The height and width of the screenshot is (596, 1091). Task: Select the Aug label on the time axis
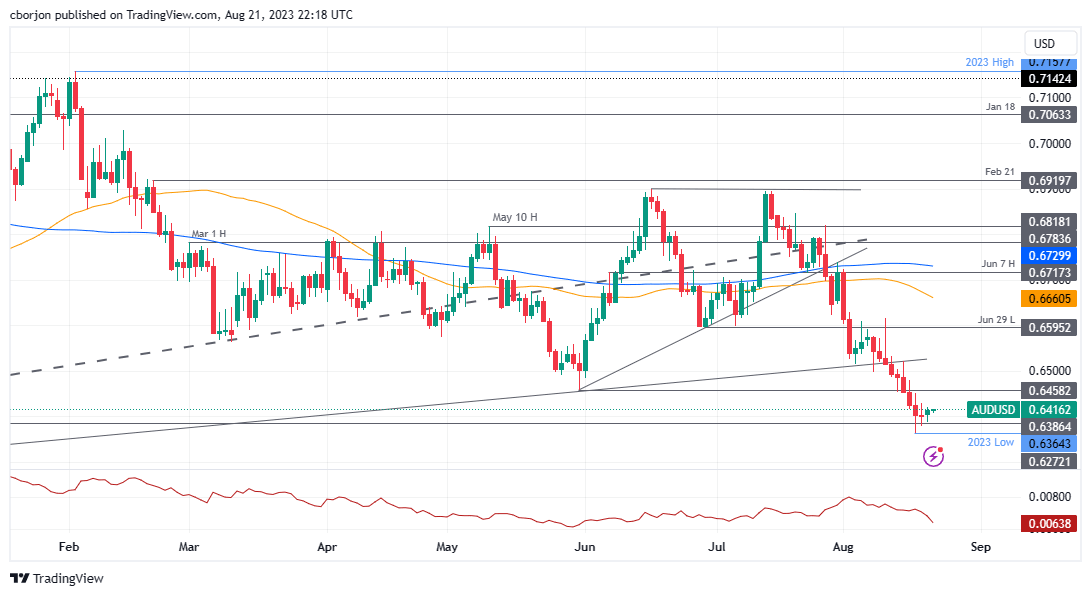842,547
